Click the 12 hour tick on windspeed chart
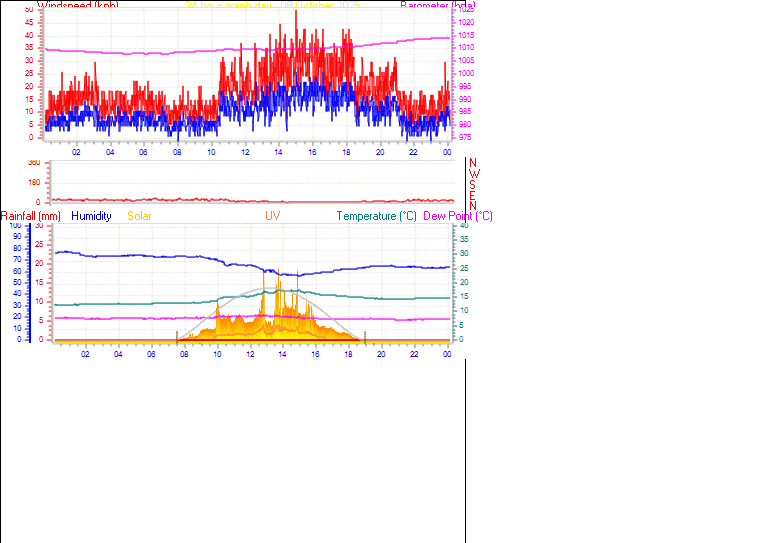Image resolution: width=761 pixels, height=543 pixels. 245,152
